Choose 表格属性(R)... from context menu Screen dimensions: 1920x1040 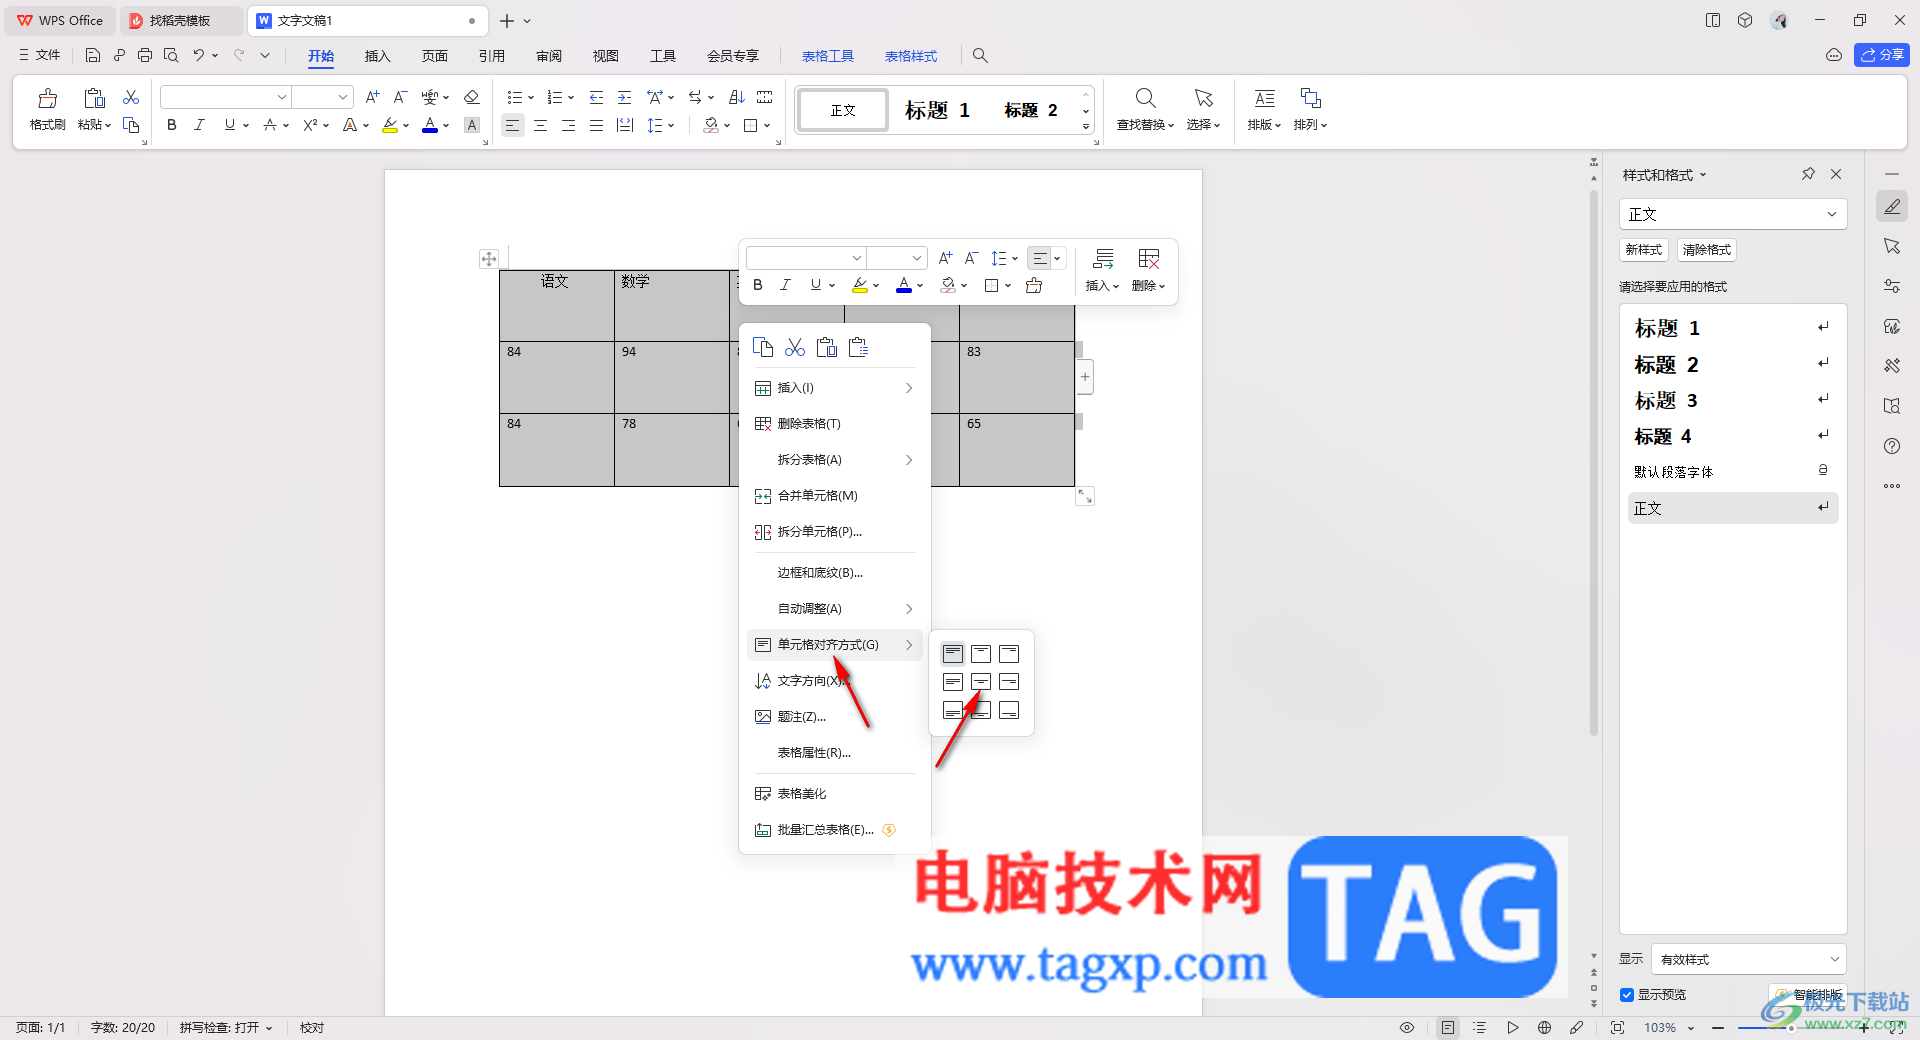(x=835, y=753)
